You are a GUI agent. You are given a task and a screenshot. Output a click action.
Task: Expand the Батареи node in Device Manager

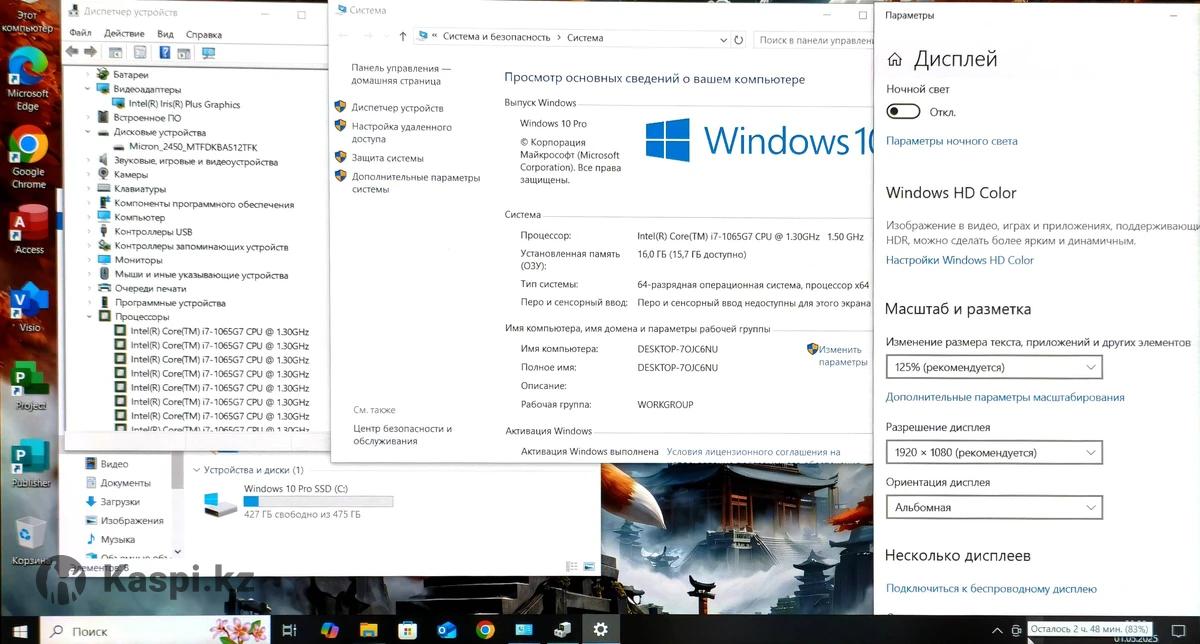coord(88,75)
